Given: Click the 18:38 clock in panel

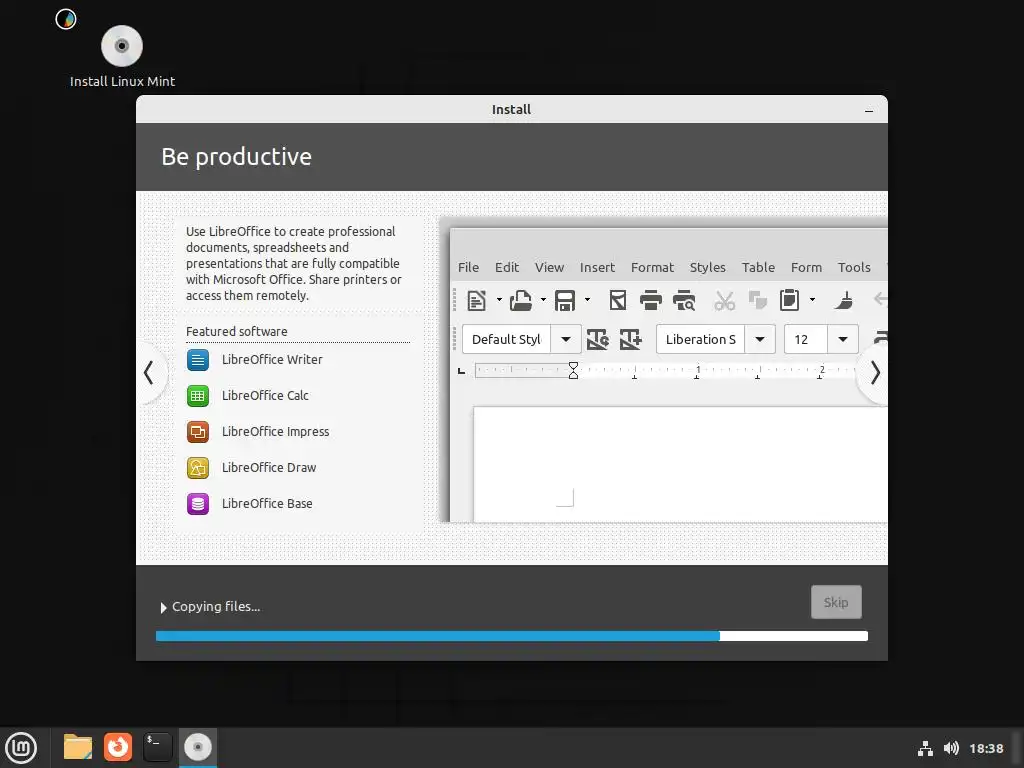Looking at the screenshot, I should 986,748.
